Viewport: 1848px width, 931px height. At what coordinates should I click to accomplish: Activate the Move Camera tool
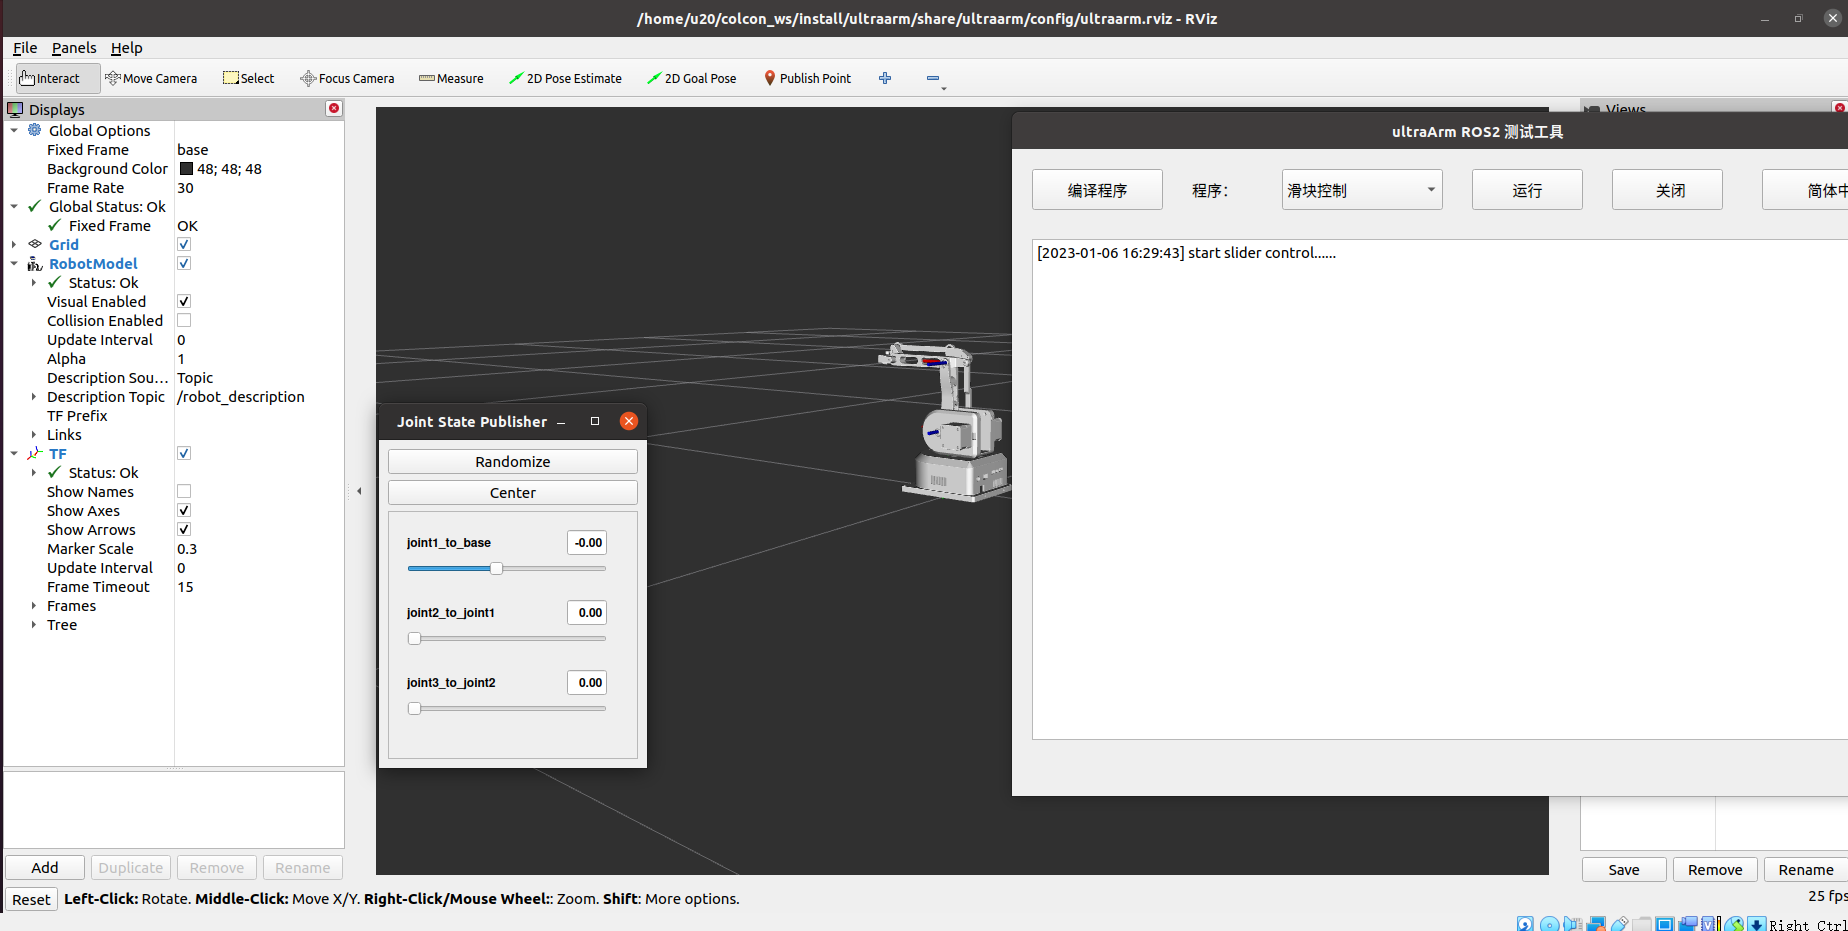tap(151, 78)
